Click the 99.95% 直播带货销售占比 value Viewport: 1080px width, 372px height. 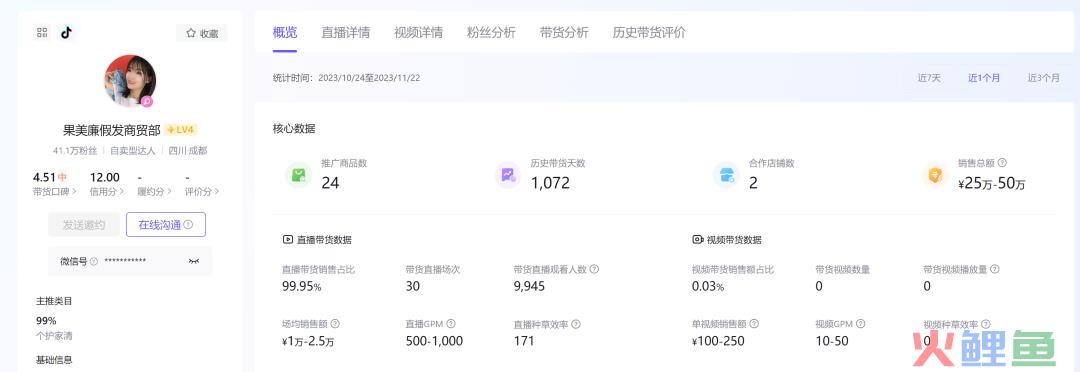pyautogui.click(x=302, y=287)
